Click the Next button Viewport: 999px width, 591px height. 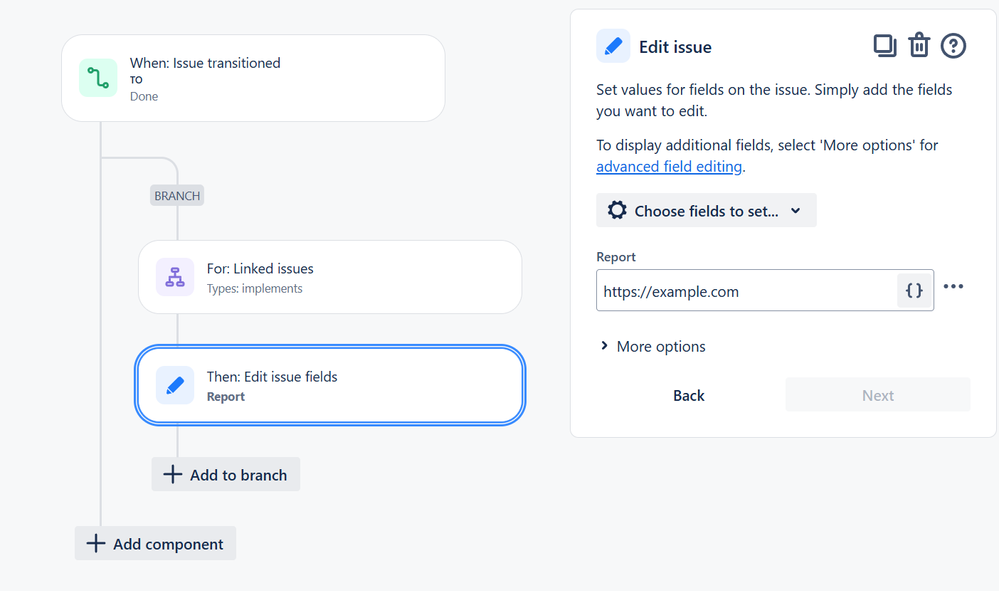[x=878, y=395]
